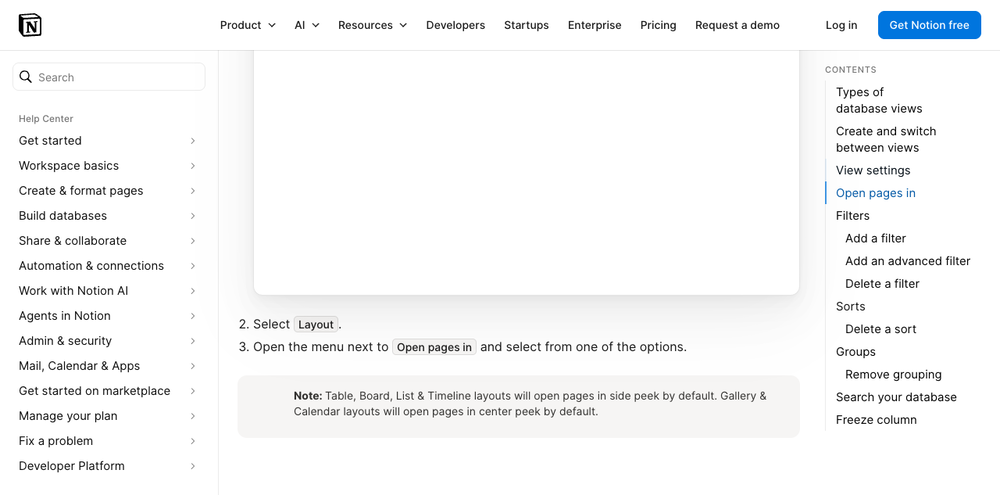Open the Enterprise nav item
Viewport: 1000px width, 495px height.
(594, 25)
